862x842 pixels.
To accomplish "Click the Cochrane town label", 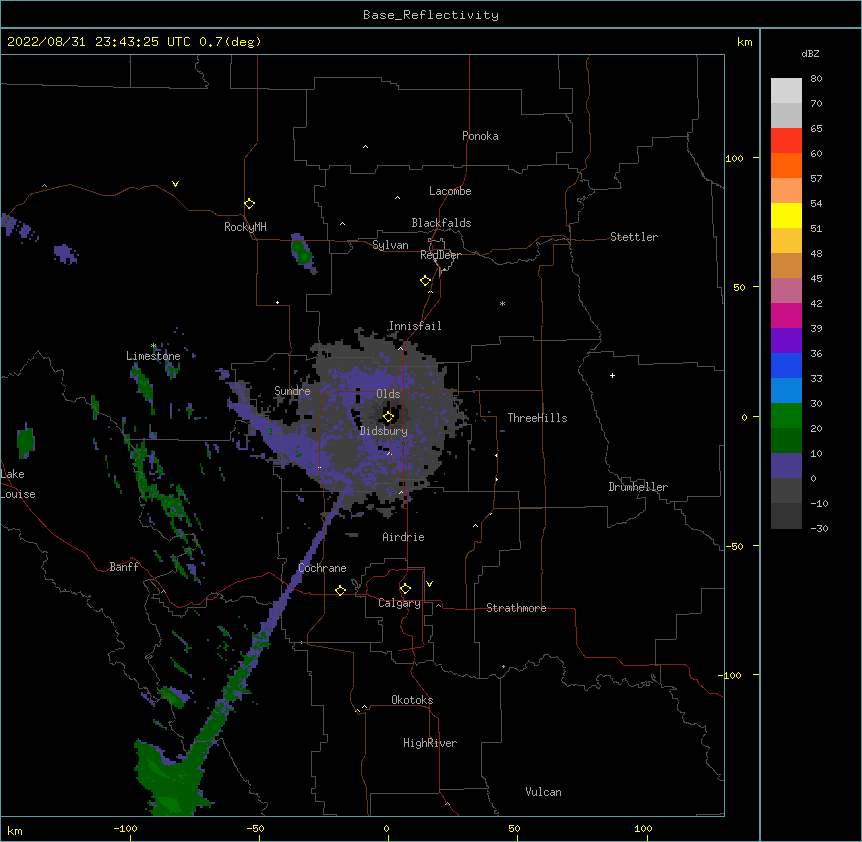I will 322,568.
